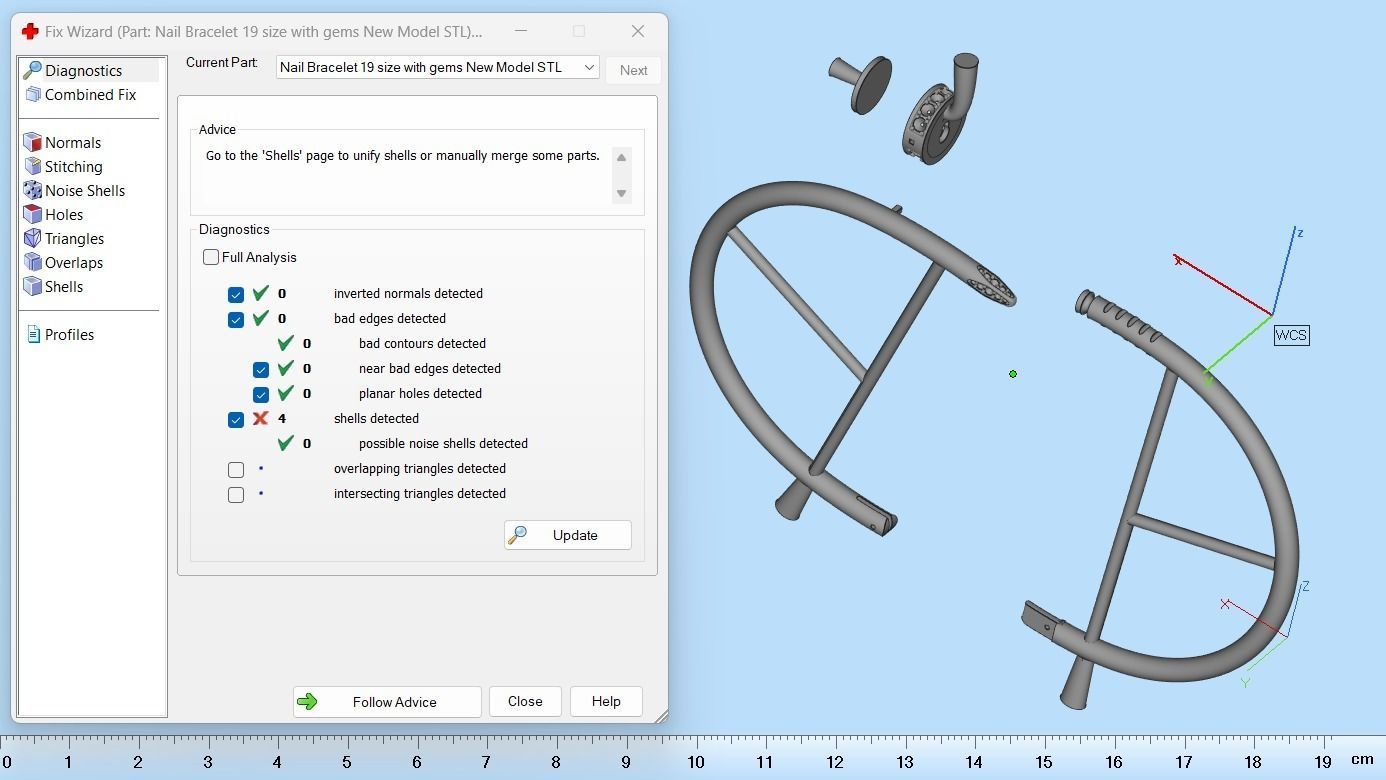Click the red cross Fix Wizard title icon
Image resolution: width=1386 pixels, height=780 pixels.
pos(30,31)
